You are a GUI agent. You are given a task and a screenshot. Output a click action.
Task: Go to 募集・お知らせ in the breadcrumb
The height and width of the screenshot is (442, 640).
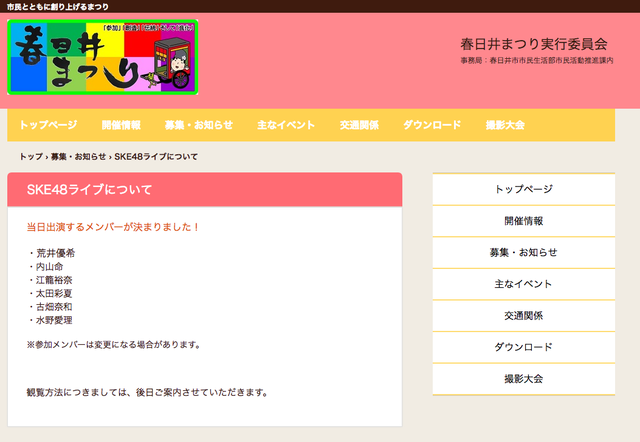click(78, 157)
